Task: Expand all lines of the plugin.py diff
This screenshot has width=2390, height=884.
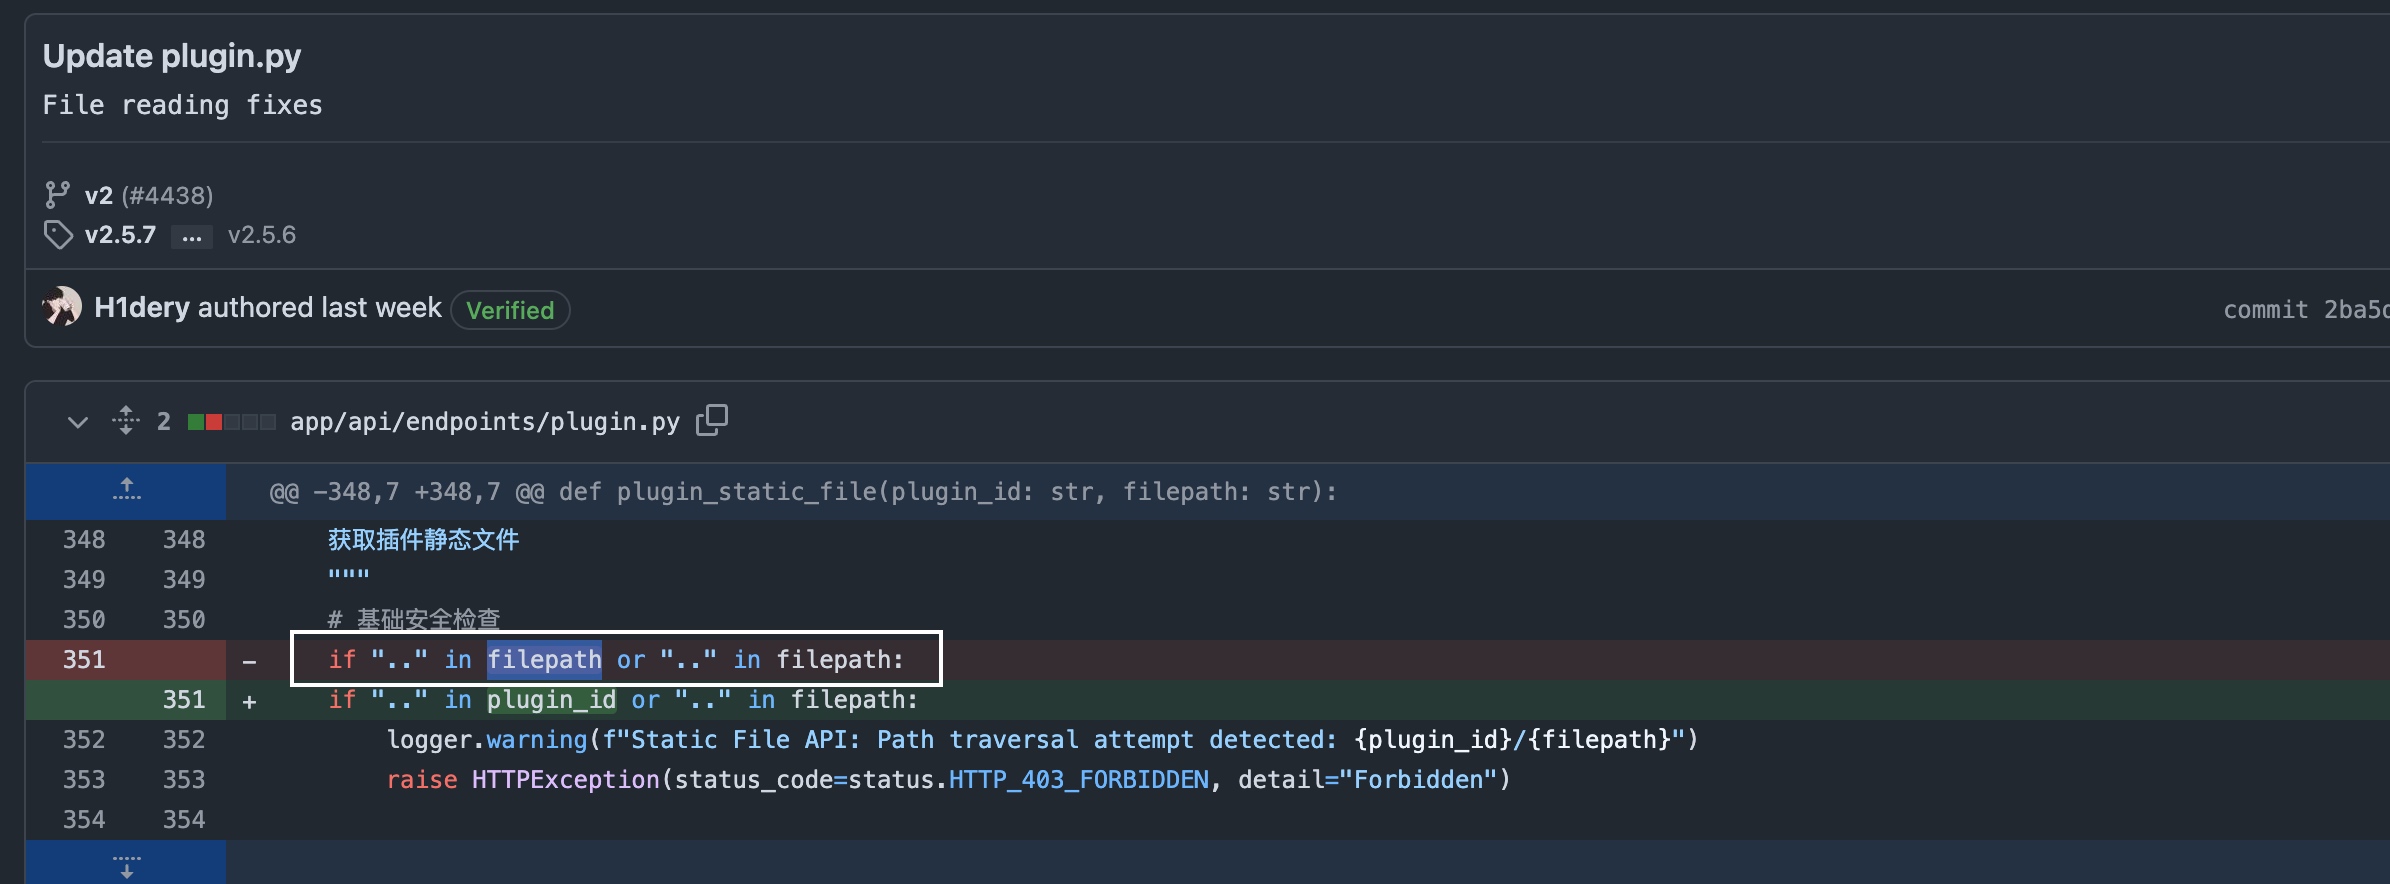Action: pyautogui.click(x=126, y=420)
